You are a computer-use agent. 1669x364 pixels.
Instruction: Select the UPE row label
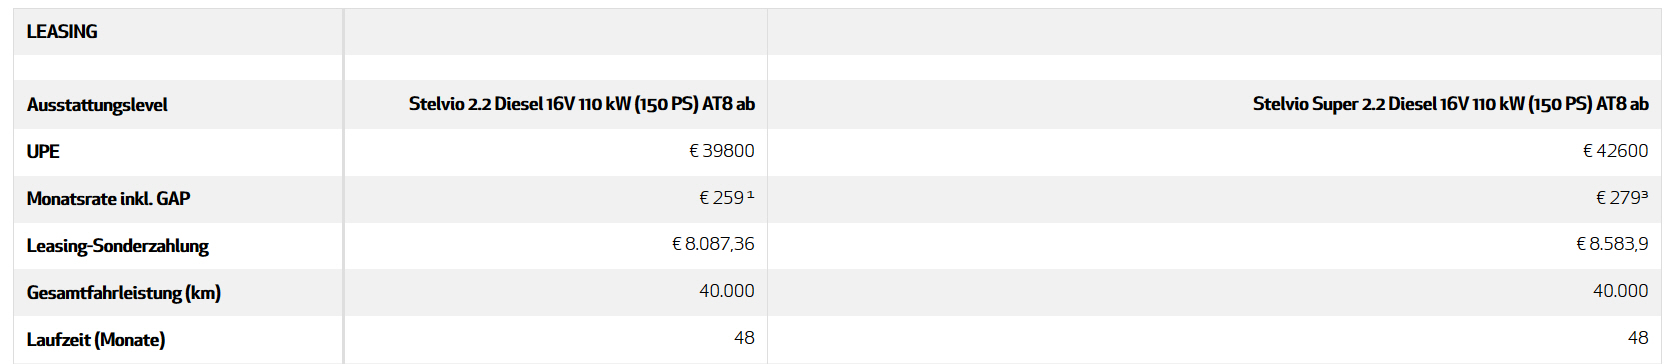pyautogui.click(x=43, y=152)
